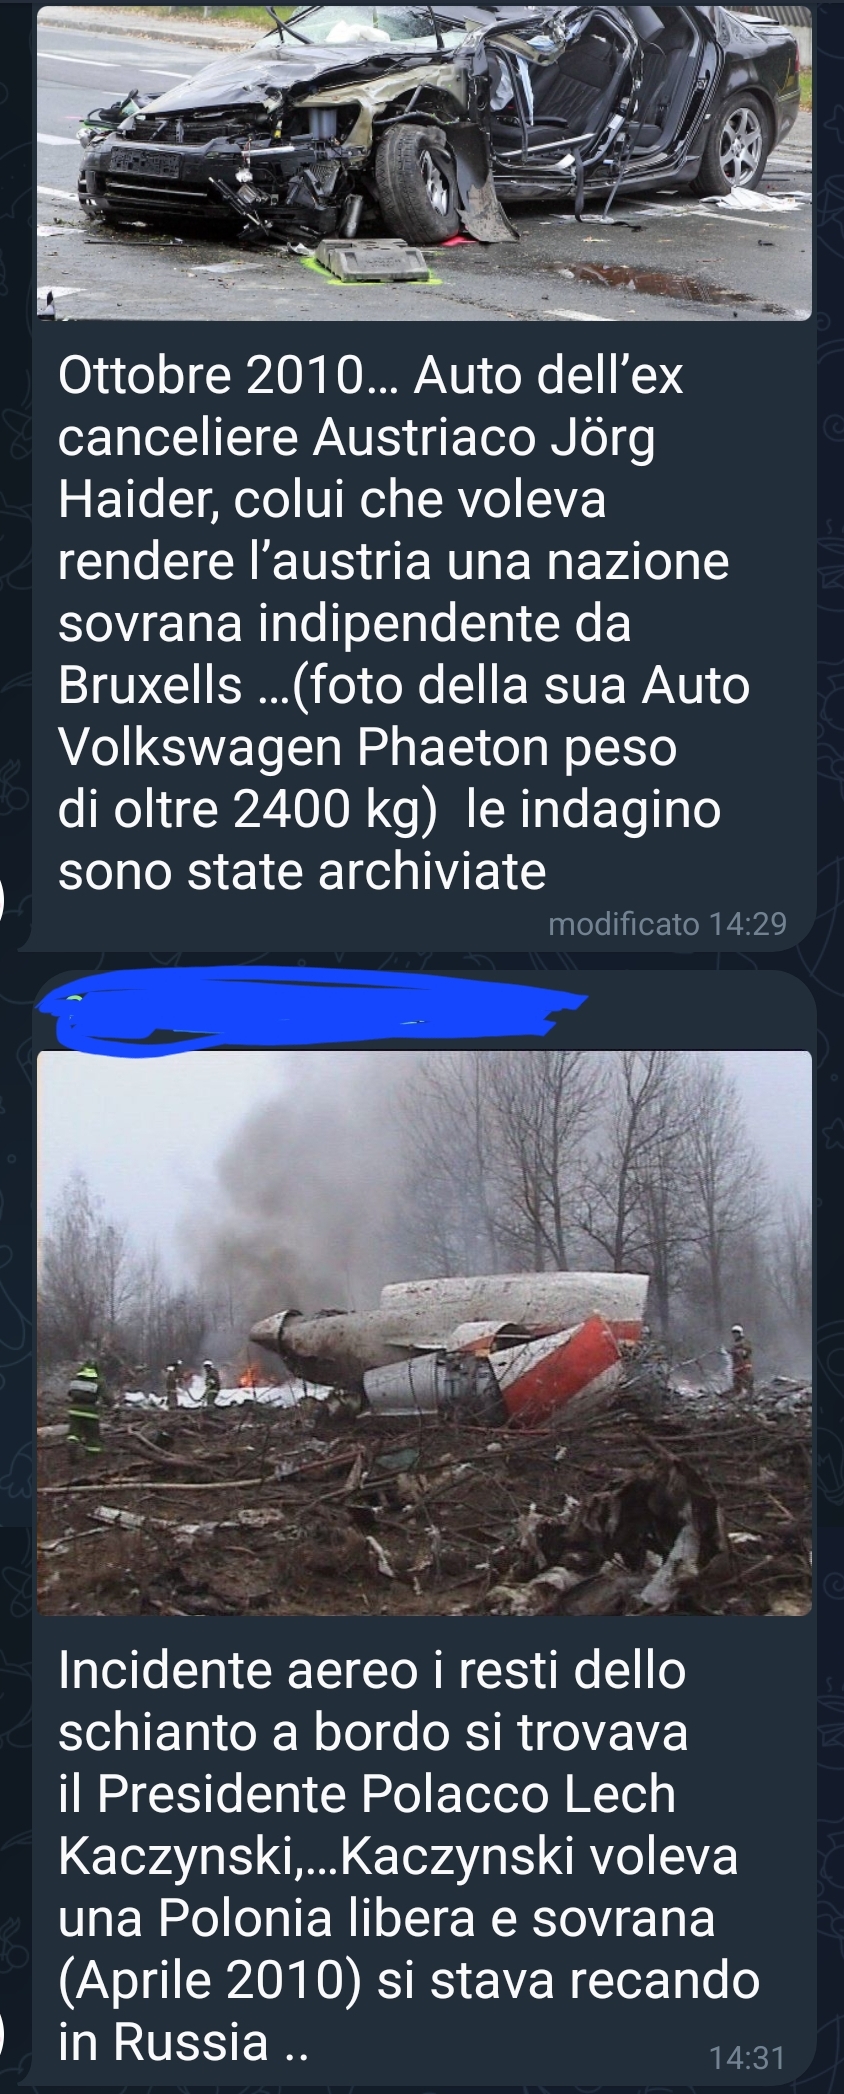Image resolution: width=844 pixels, height=2094 pixels.
Task: Open the wrecked black car photo
Action: pyautogui.click(x=424, y=160)
